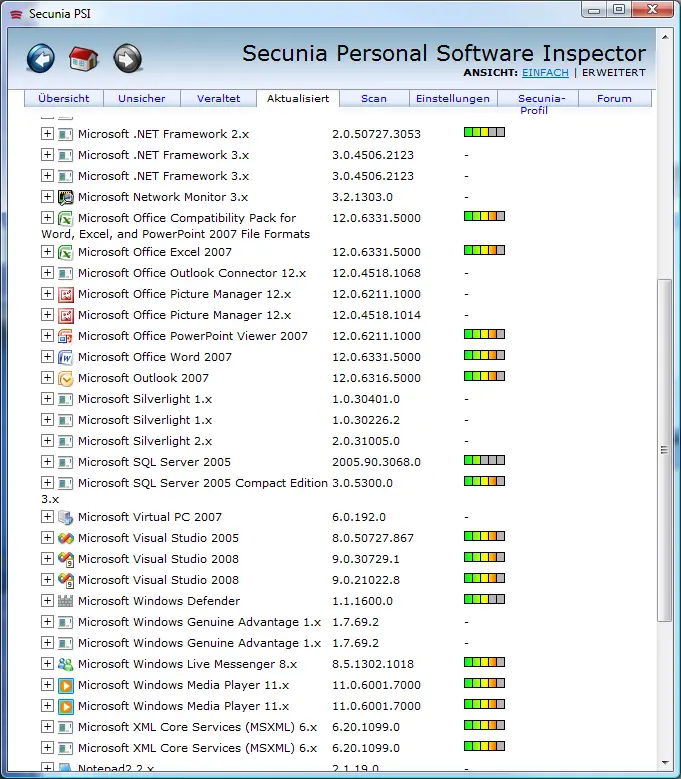Image resolution: width=681 pixels, height=779 pixels.
Task: Open the Scan tab
Action: (x=374, y=98)
